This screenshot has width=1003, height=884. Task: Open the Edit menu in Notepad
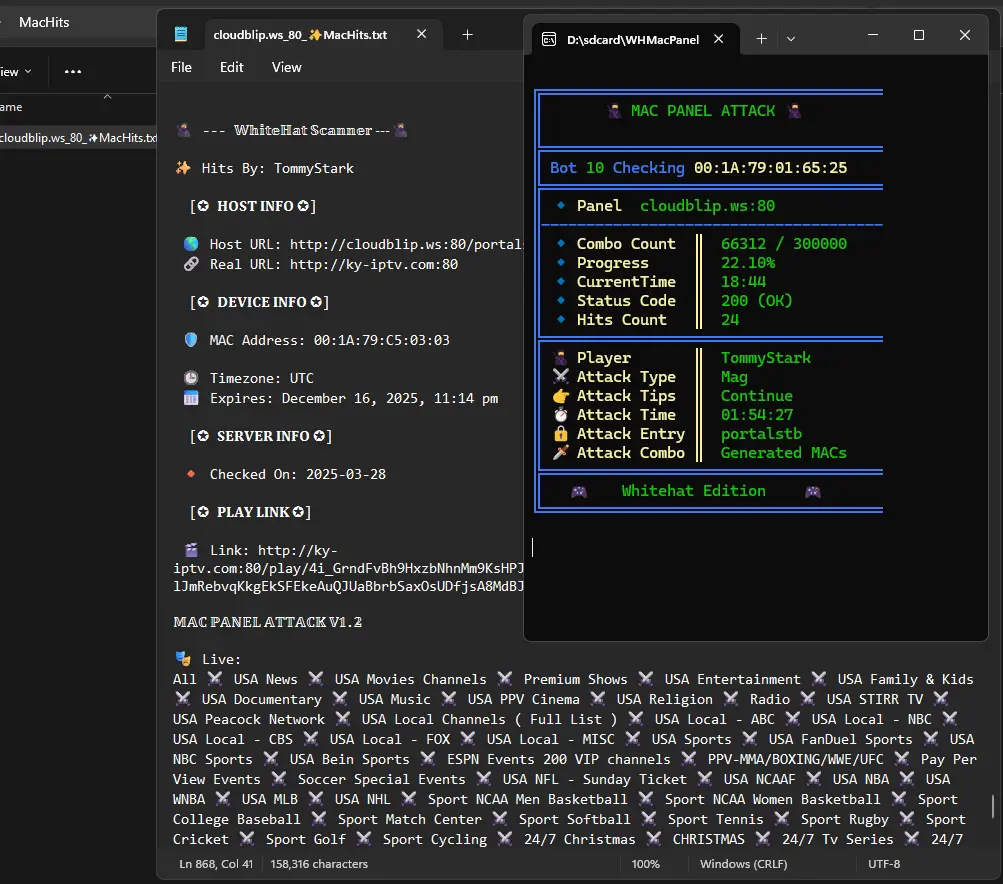[232, 67]
